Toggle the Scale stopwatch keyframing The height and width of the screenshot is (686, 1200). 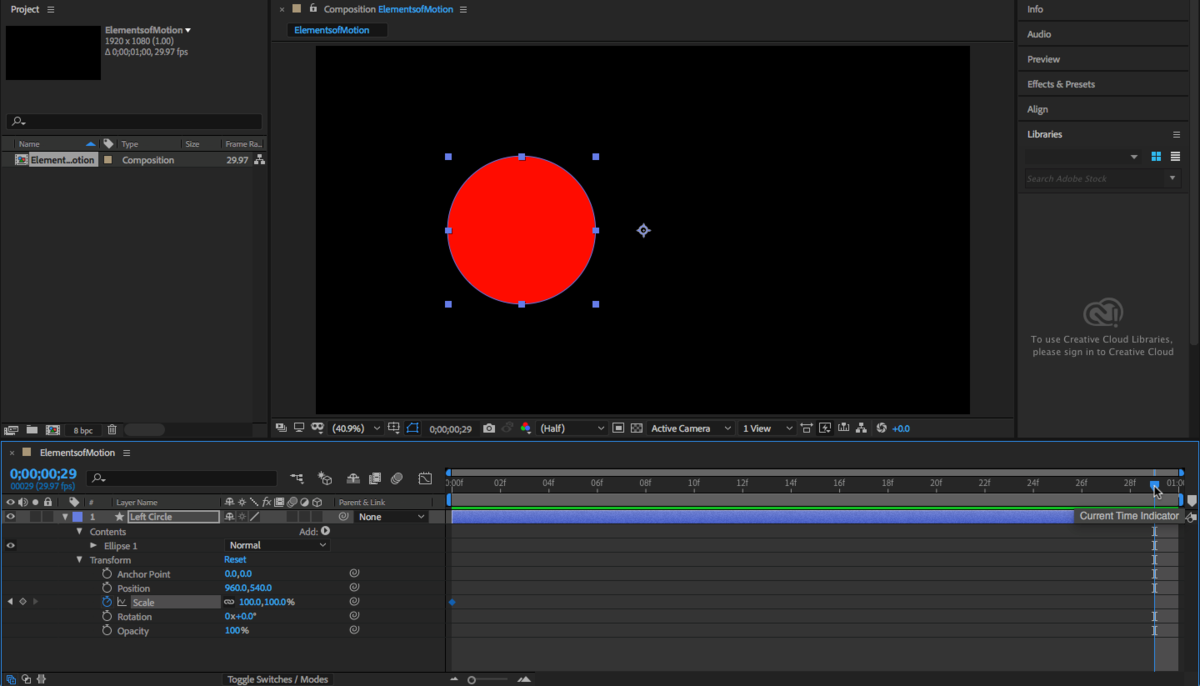(107, 602)
